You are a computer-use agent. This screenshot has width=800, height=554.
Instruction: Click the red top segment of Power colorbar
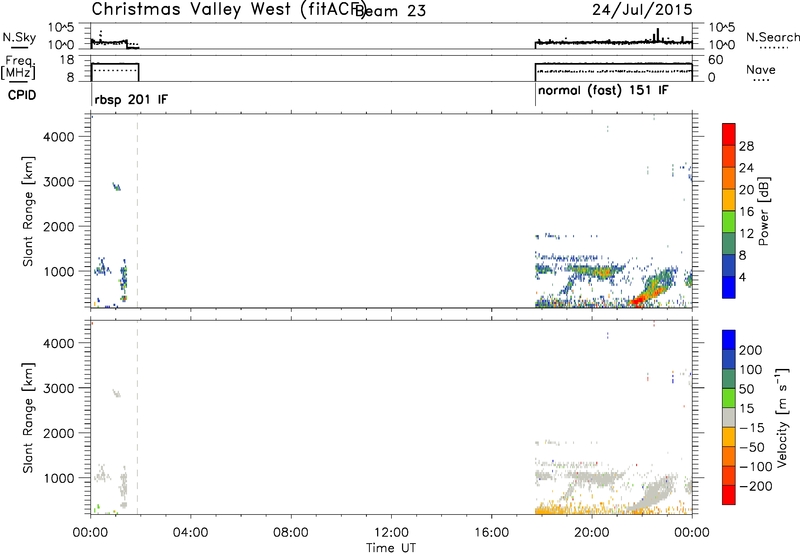click(729, 135)
